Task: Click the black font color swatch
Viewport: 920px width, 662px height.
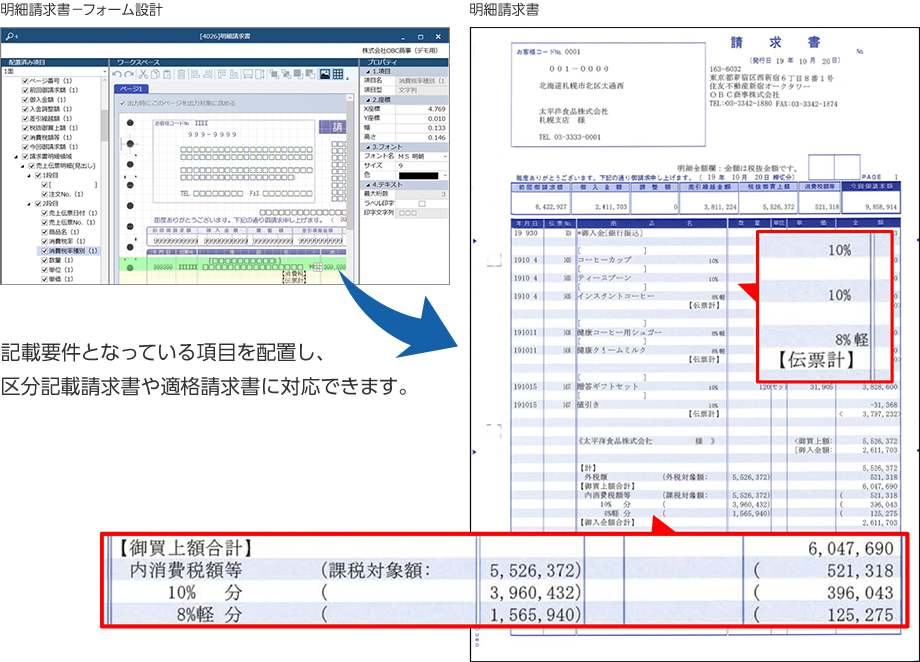Action: pyautogui.click(x=418, y=175)
